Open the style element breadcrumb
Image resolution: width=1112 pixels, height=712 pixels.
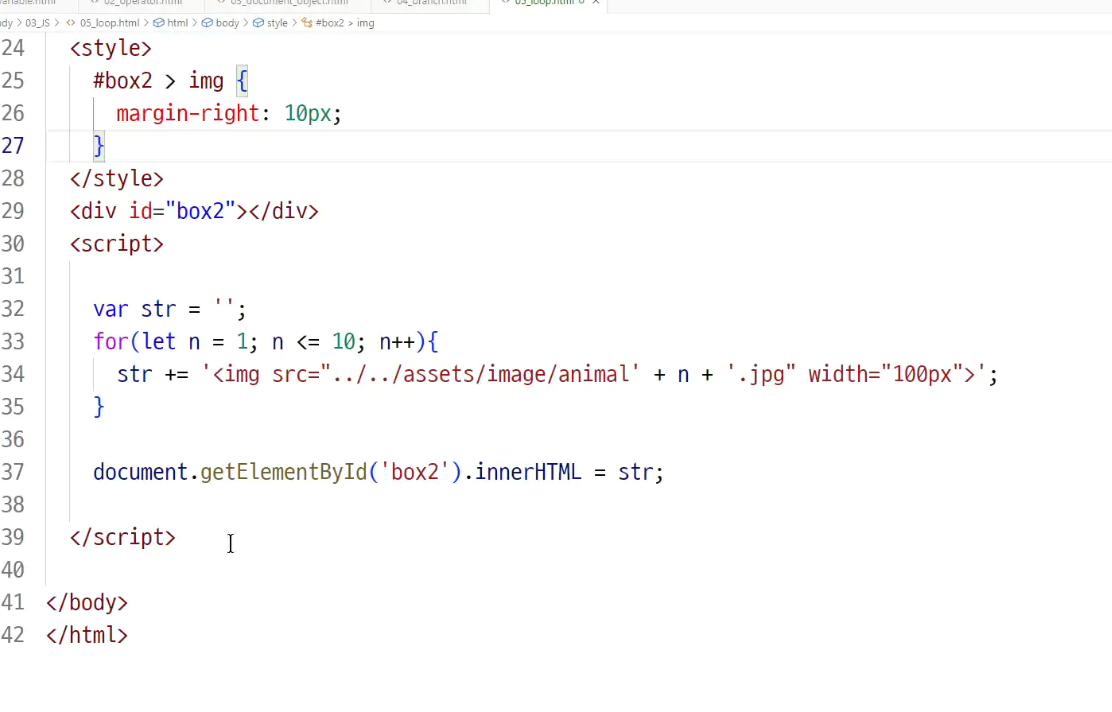tap(270, 23)
